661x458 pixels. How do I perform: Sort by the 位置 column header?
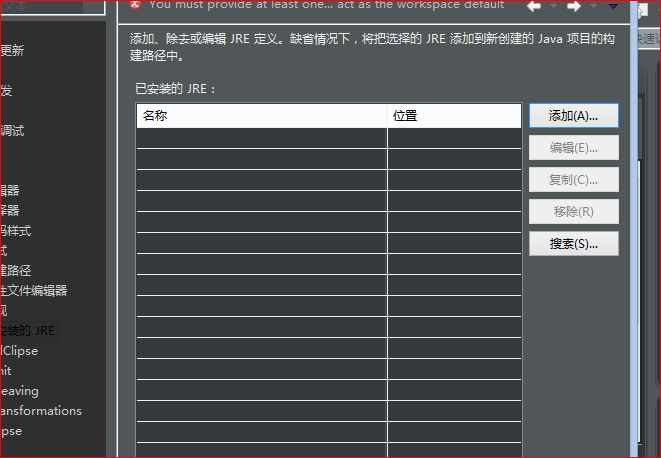454,116
